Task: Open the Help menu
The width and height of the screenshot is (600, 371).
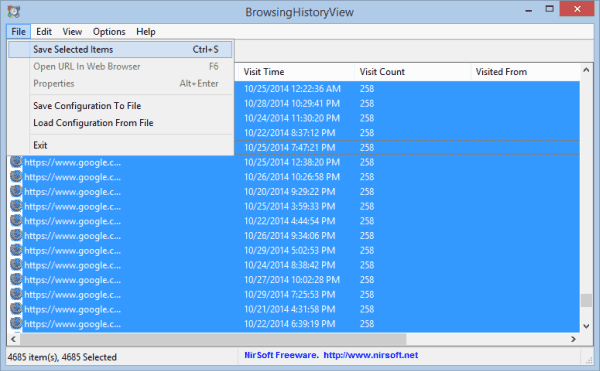Action: pos(146,32)
